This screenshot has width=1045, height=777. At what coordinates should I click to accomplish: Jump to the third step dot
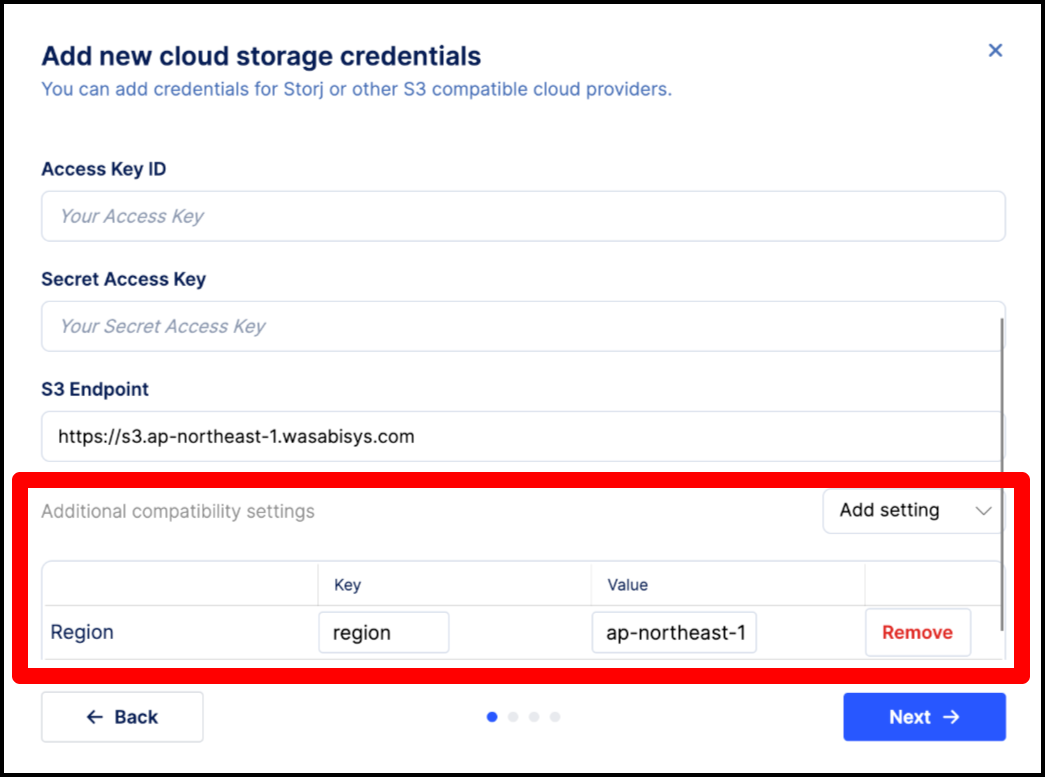pyautogui.click(x=534, y=717)
